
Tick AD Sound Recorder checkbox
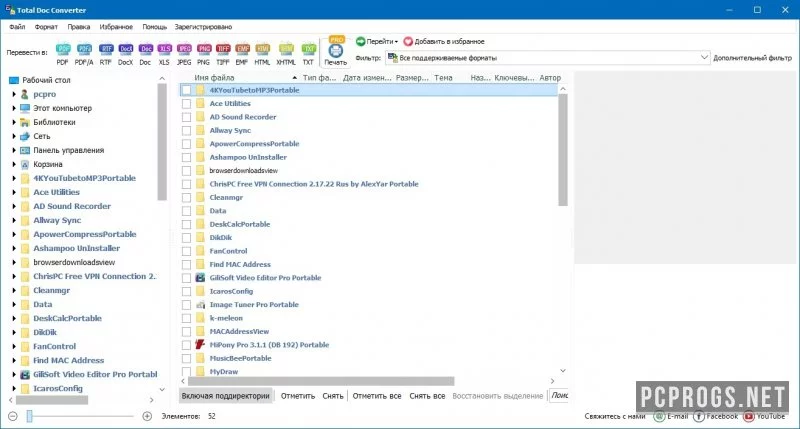pyautogui.click(x=187, y=117)
